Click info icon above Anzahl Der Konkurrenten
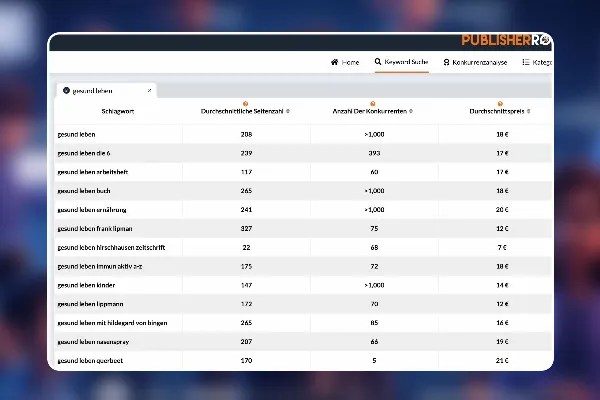This screenshot has width=600, height=400. (x=373, y=104)
